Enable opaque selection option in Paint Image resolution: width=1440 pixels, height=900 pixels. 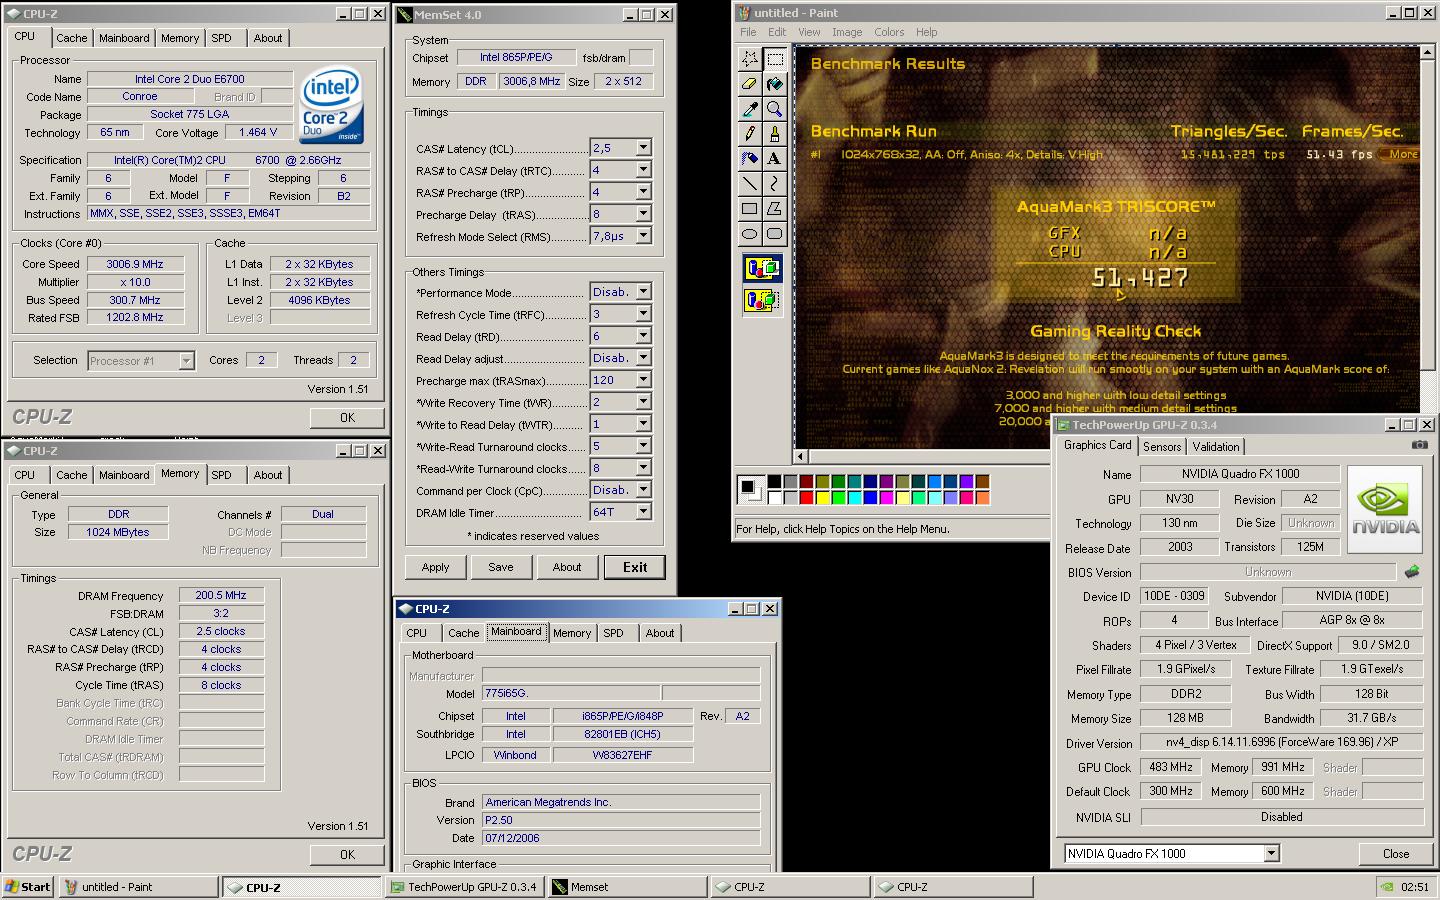[x=762, y=269]
